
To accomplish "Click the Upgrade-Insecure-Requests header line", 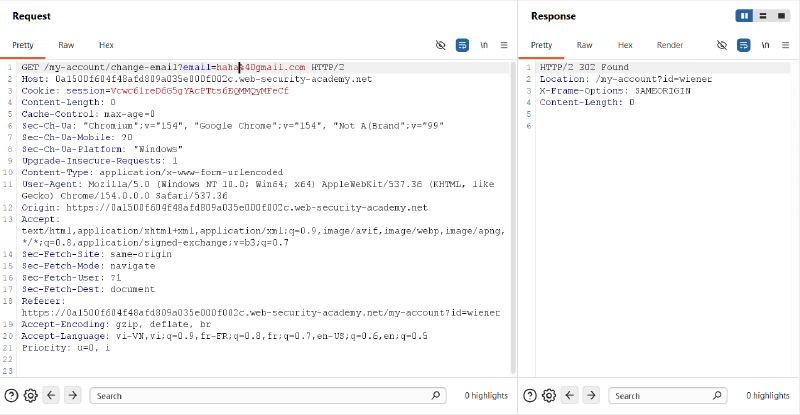I will (x=99, y=161).
